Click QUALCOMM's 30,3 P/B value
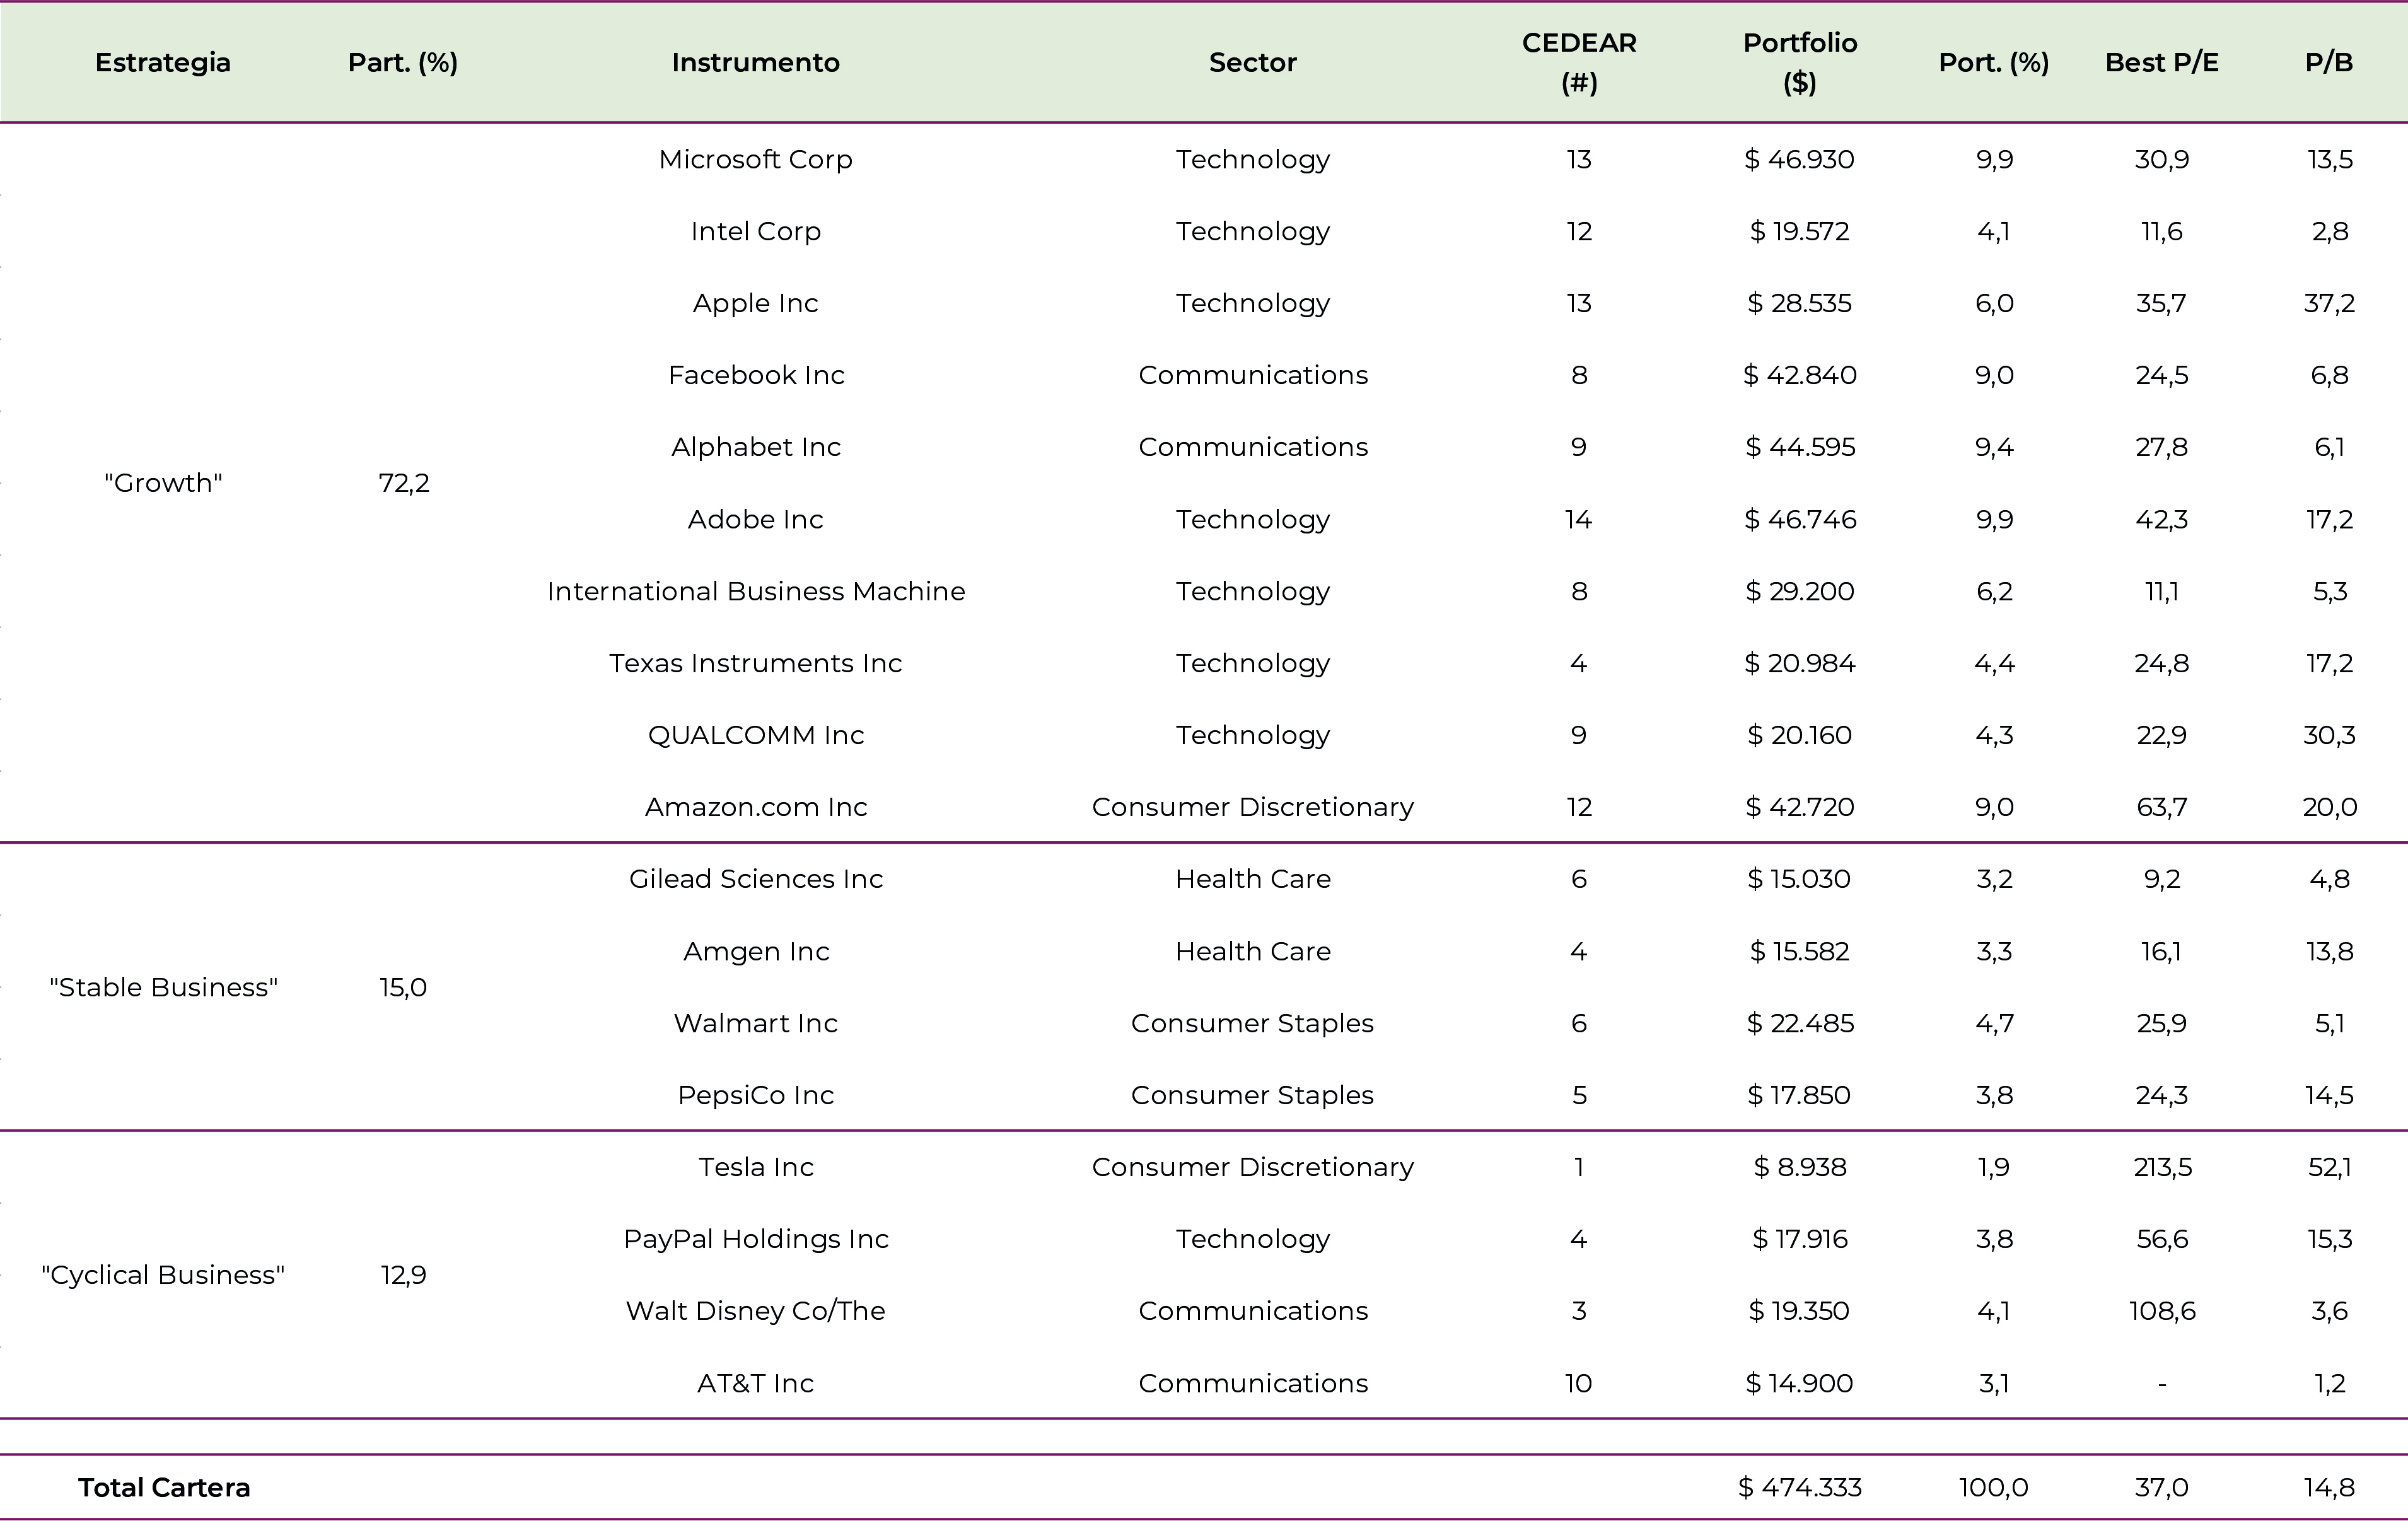The height and width of the screenshot is (1521, 2408). point(2329,735)
